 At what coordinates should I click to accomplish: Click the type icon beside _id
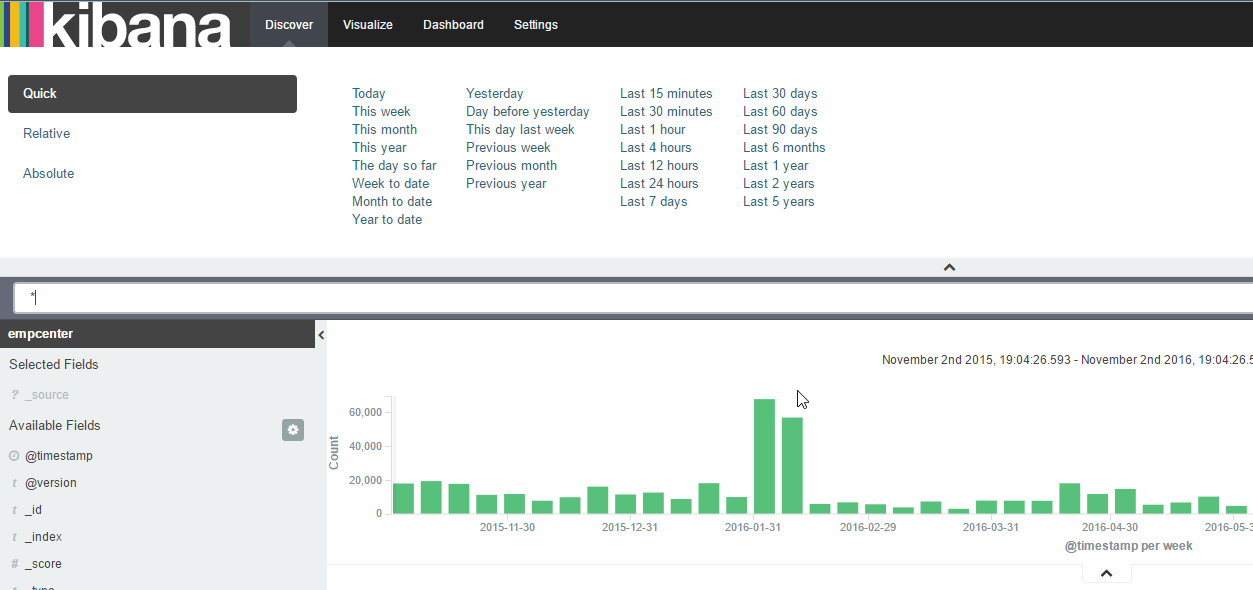coord(14,510)
